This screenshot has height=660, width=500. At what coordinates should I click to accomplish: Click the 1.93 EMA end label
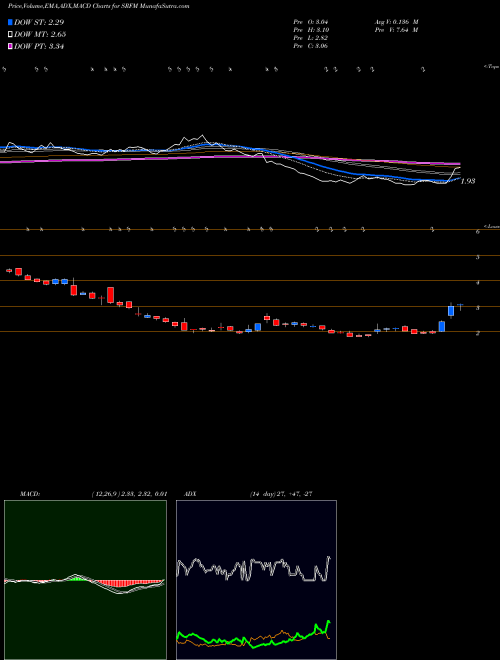[468, 181]
